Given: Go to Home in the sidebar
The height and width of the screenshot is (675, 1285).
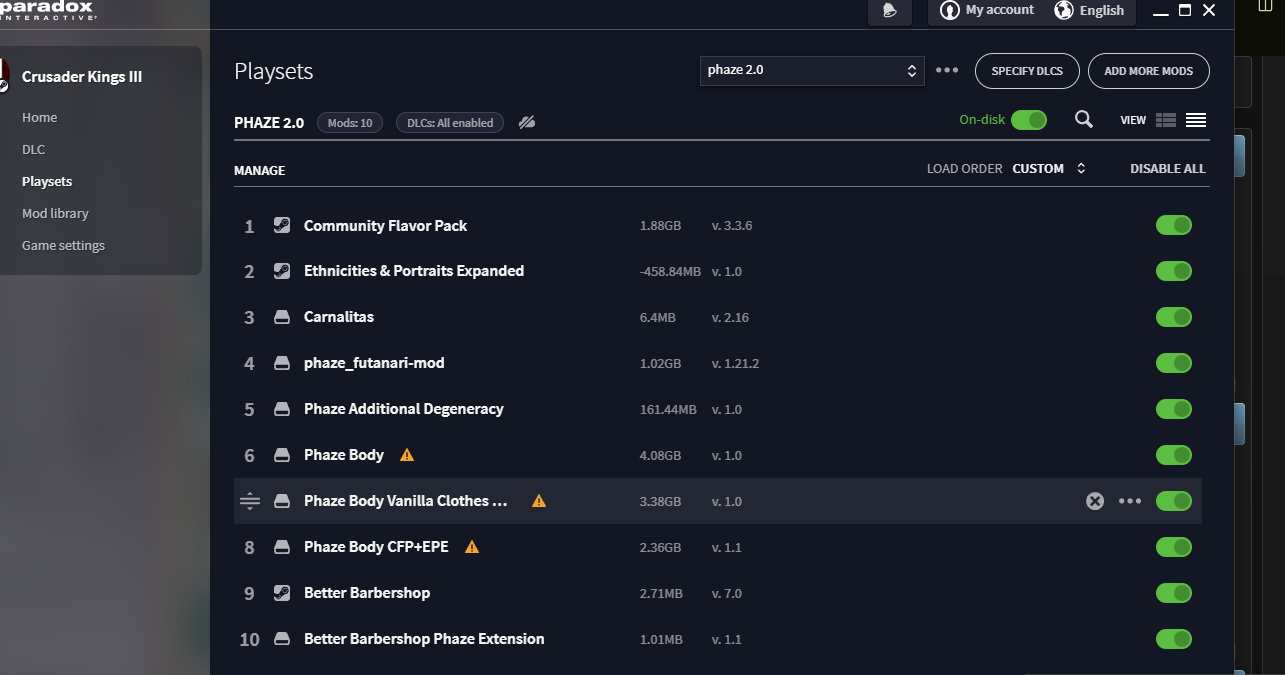Looking at the screenshot, I should coord(40,117).
